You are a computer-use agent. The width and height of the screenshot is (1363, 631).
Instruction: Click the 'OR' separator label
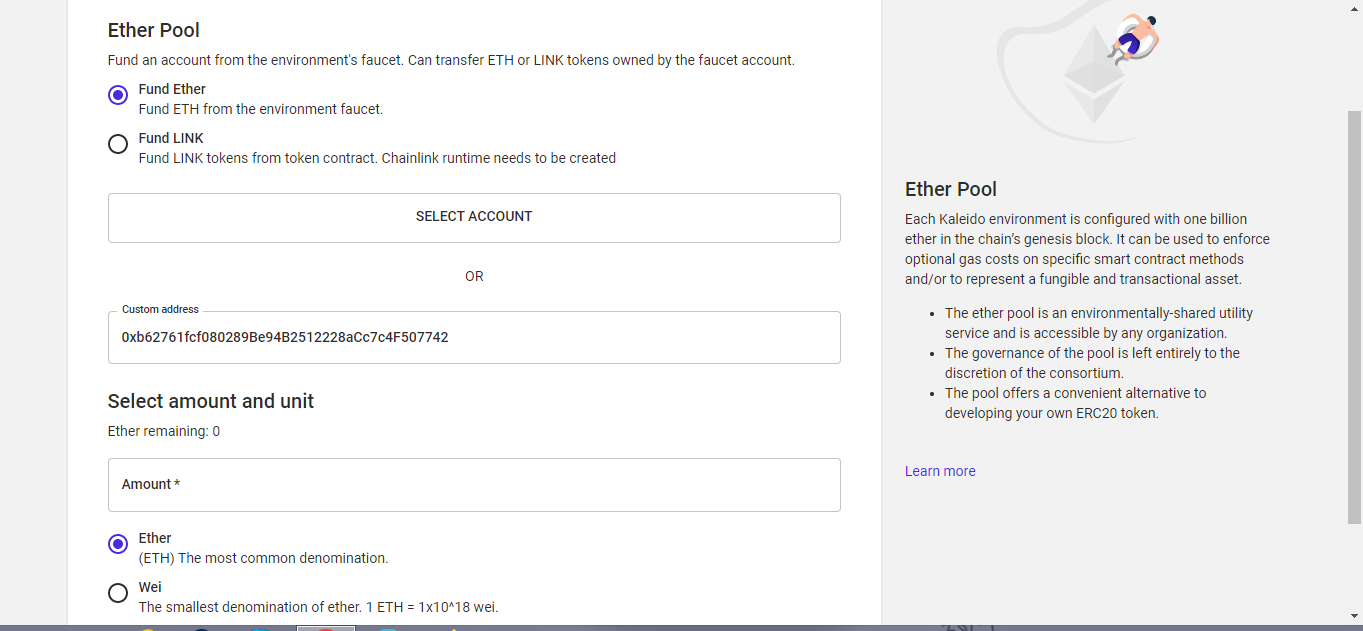[x=474, y=276]
